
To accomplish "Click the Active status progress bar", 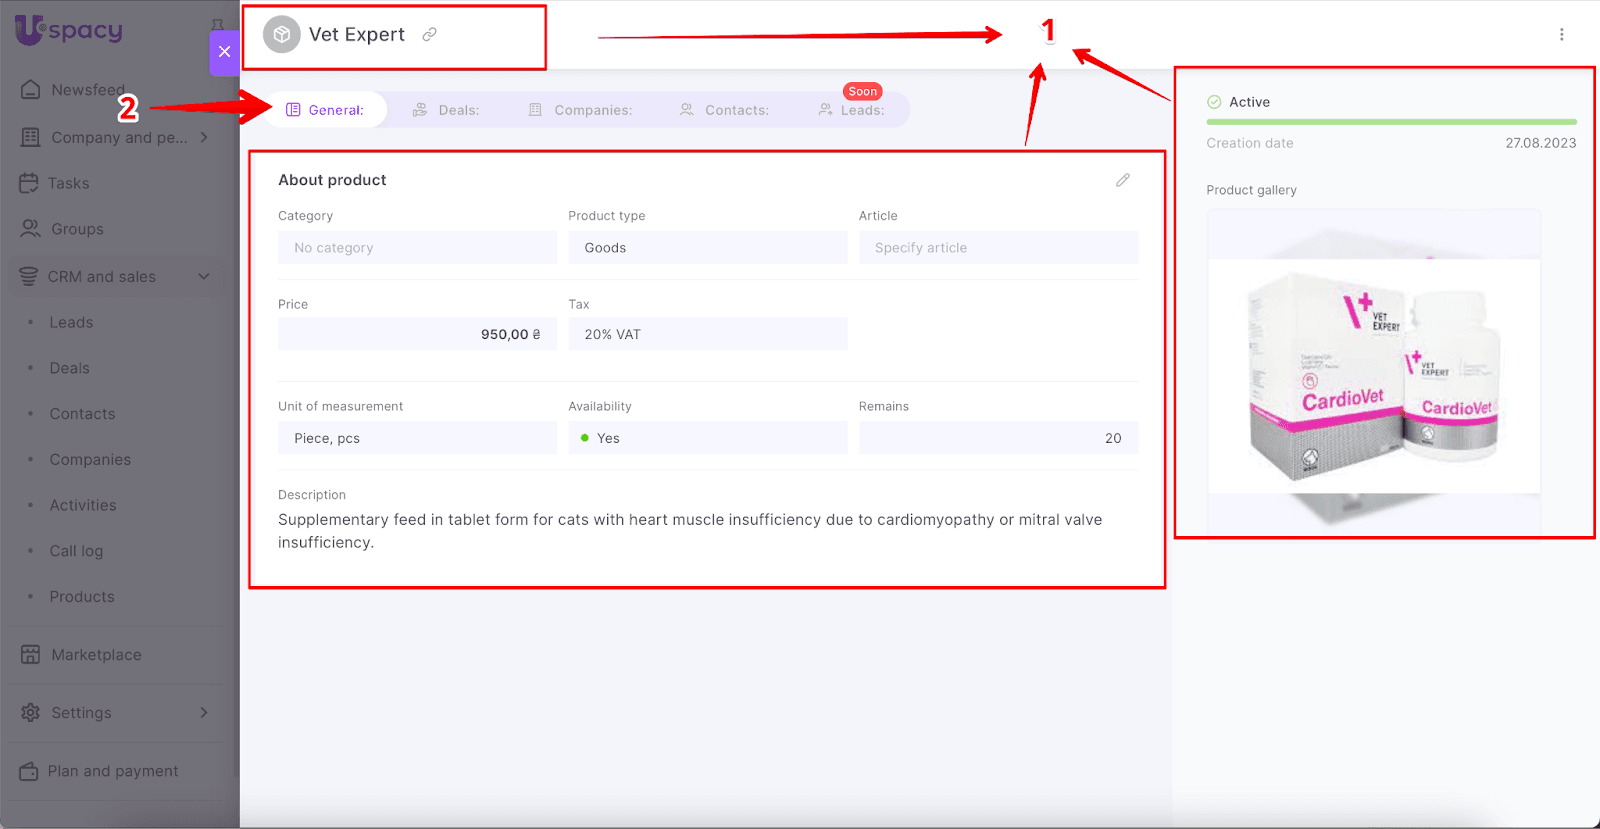I will [x=1390, y=122].
